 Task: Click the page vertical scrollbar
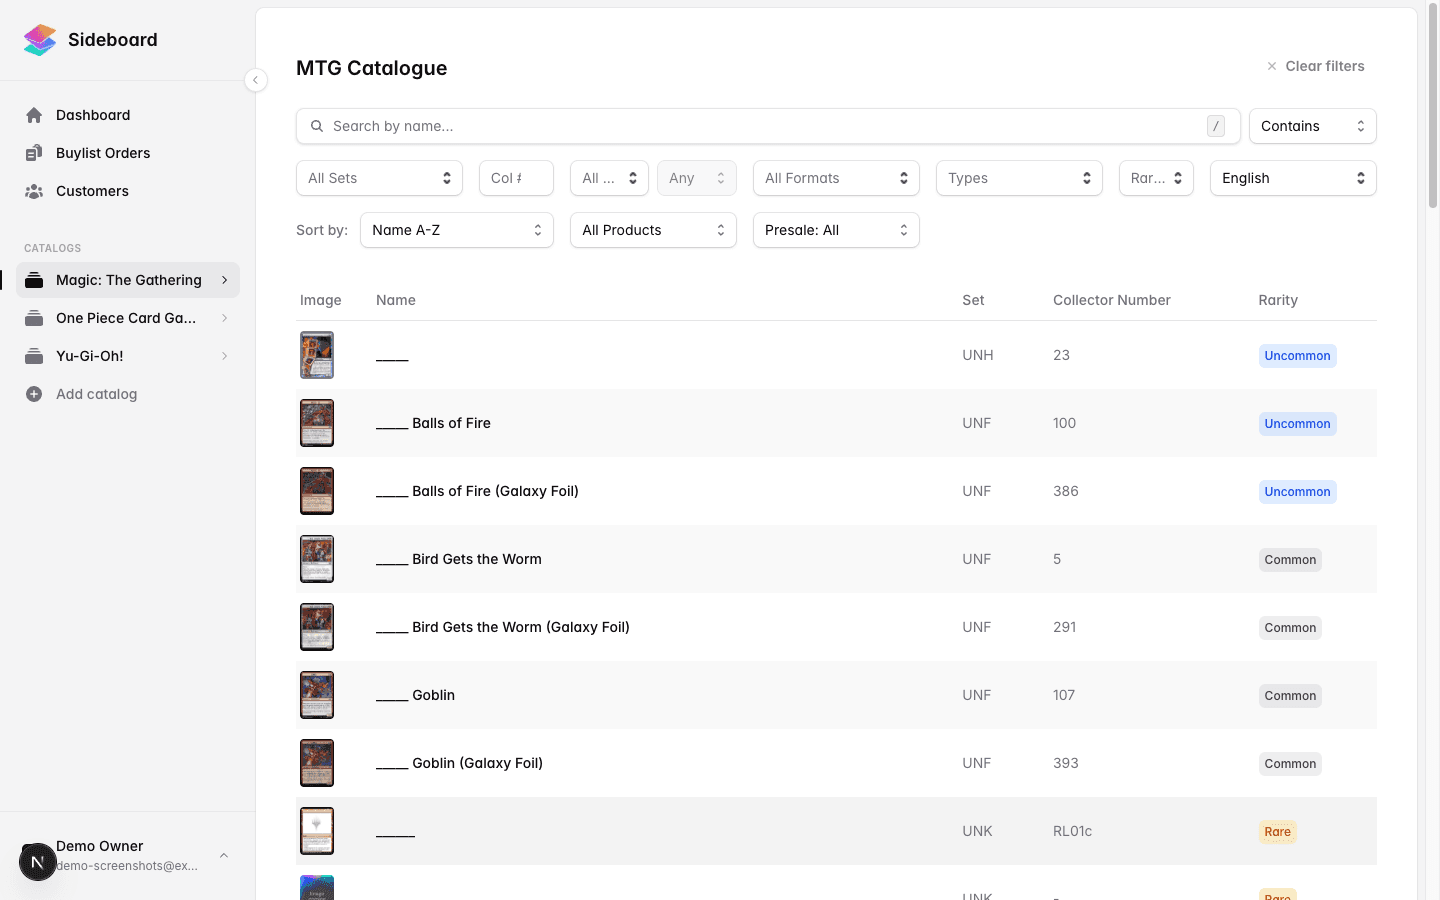pyautogui.click(x=1433, y=108)
